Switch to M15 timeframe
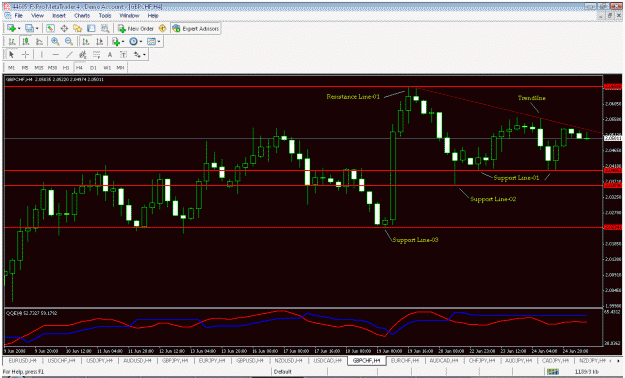 39,68
